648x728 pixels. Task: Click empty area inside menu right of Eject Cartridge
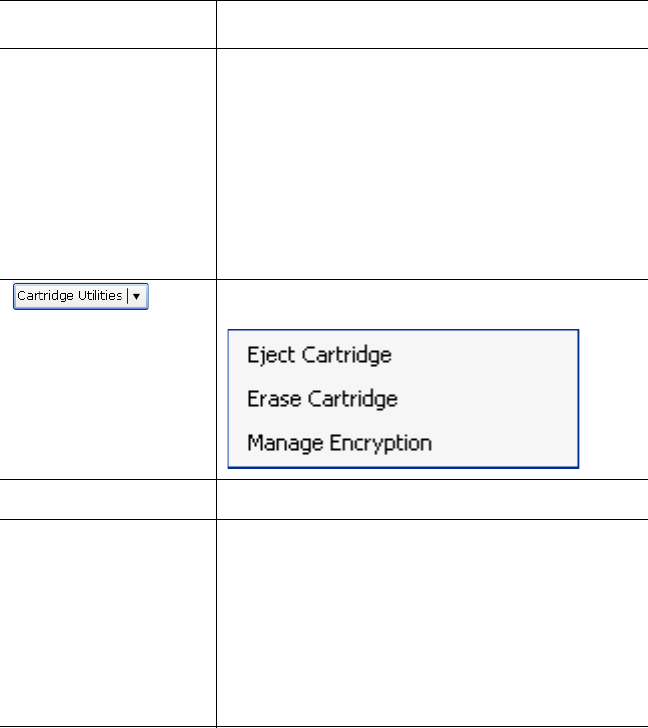[x=490, y=355]
